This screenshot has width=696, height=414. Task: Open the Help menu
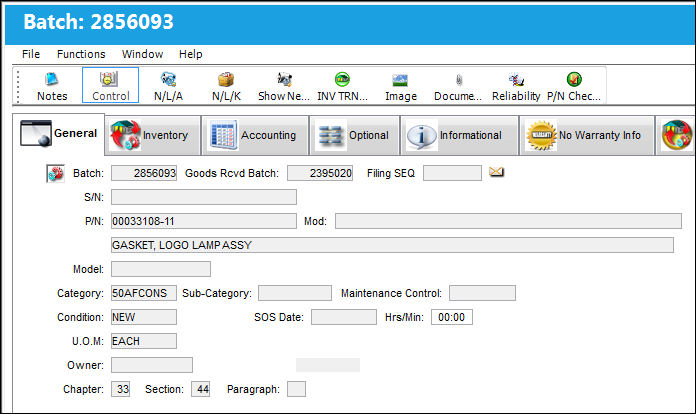[x=191, y=54]
